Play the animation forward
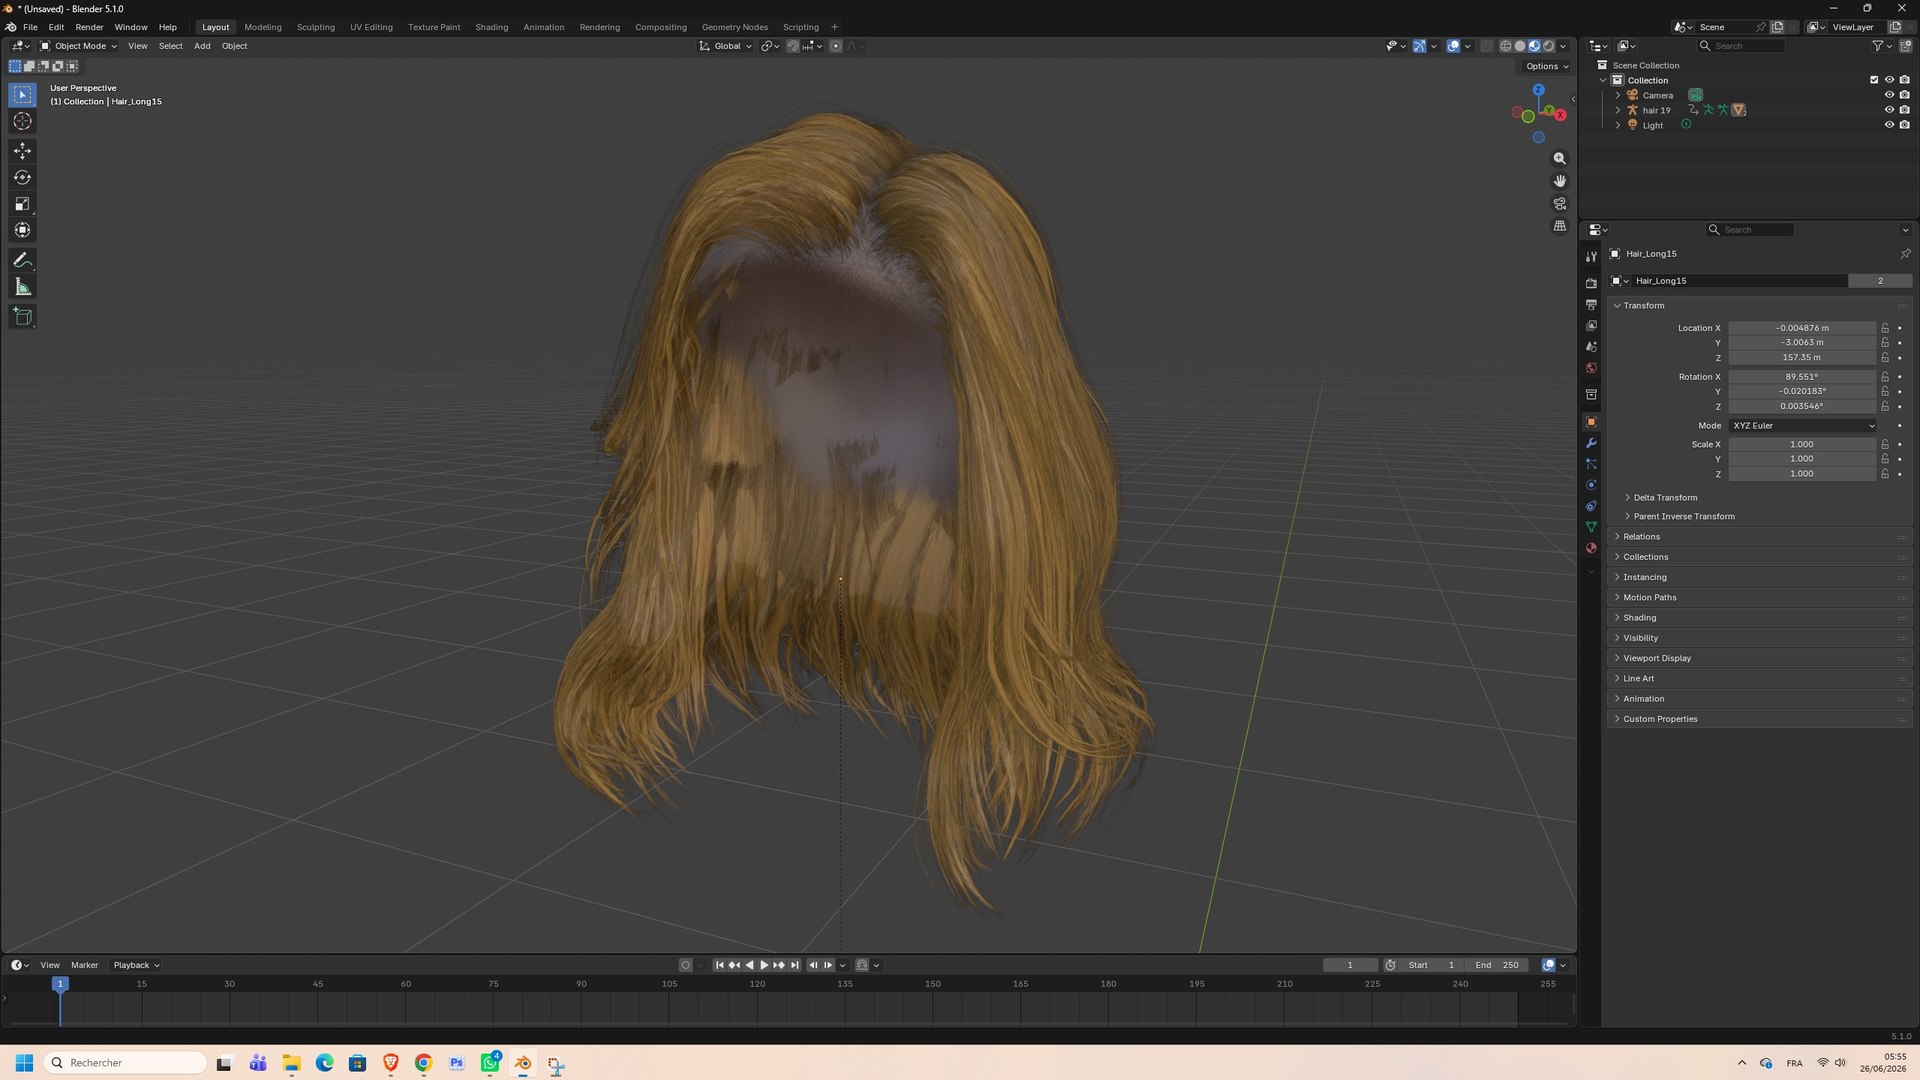This screenshot has width=1920, height=1080. 764,965
